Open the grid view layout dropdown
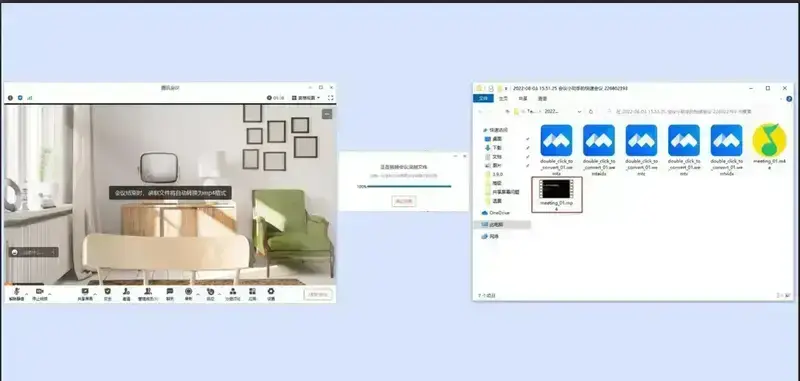 coord(306,97)
